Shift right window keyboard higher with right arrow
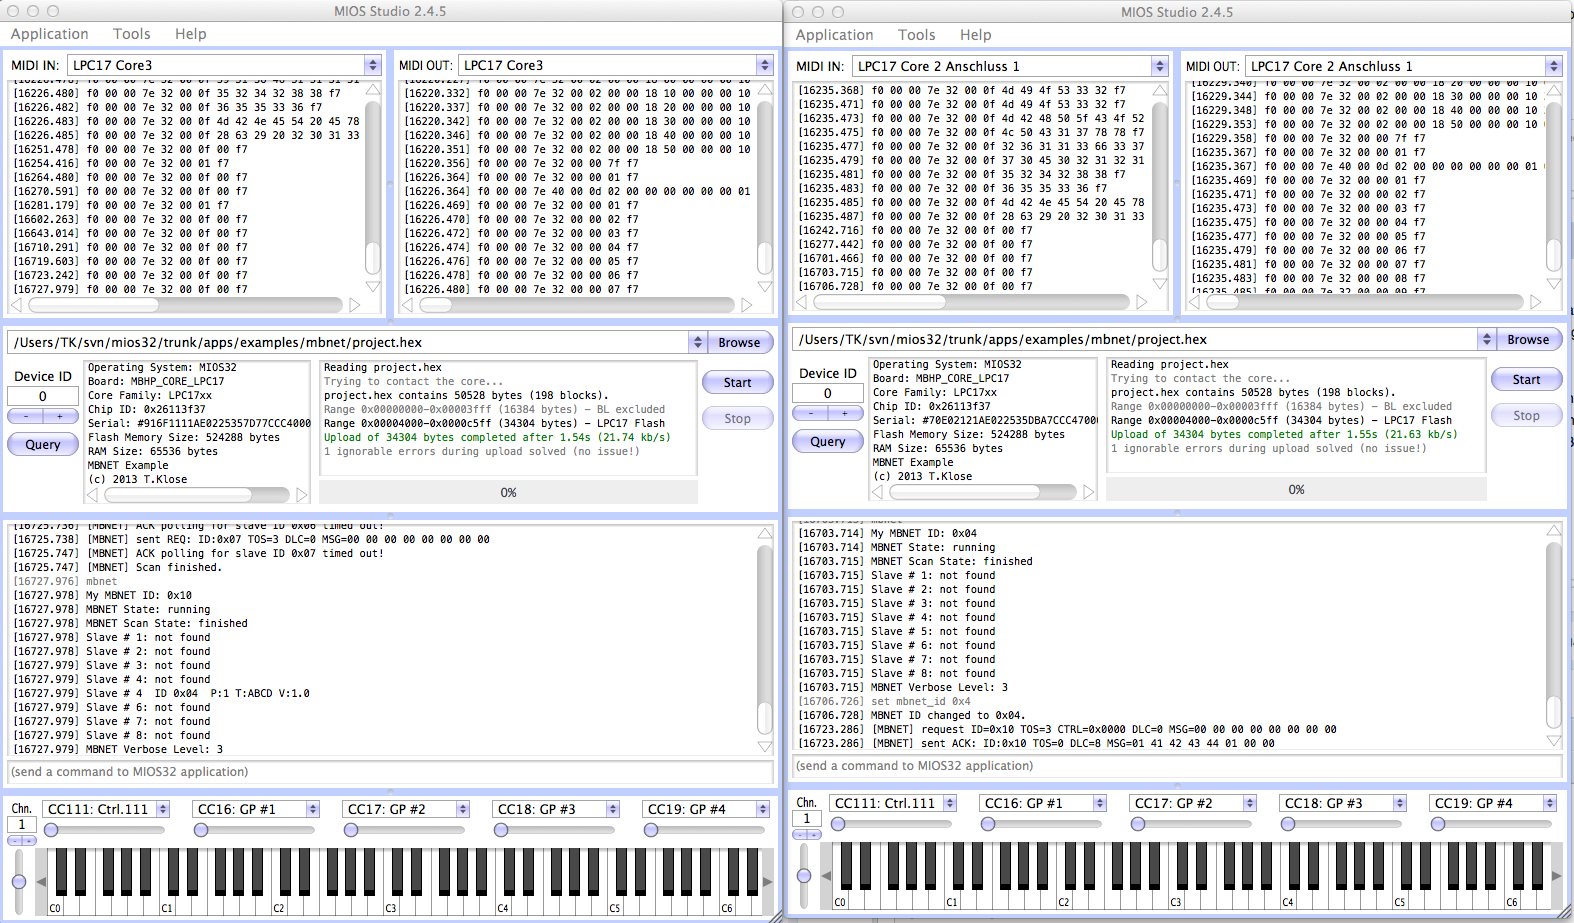 tap(1556, 875)
